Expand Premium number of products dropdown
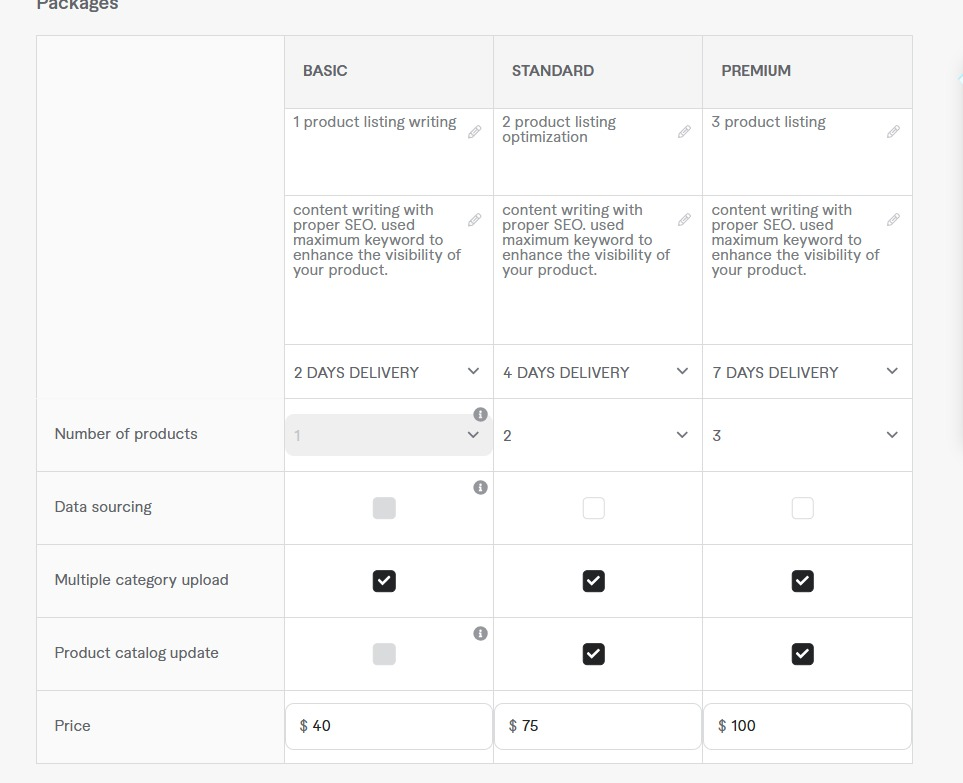 coord(807,435)
